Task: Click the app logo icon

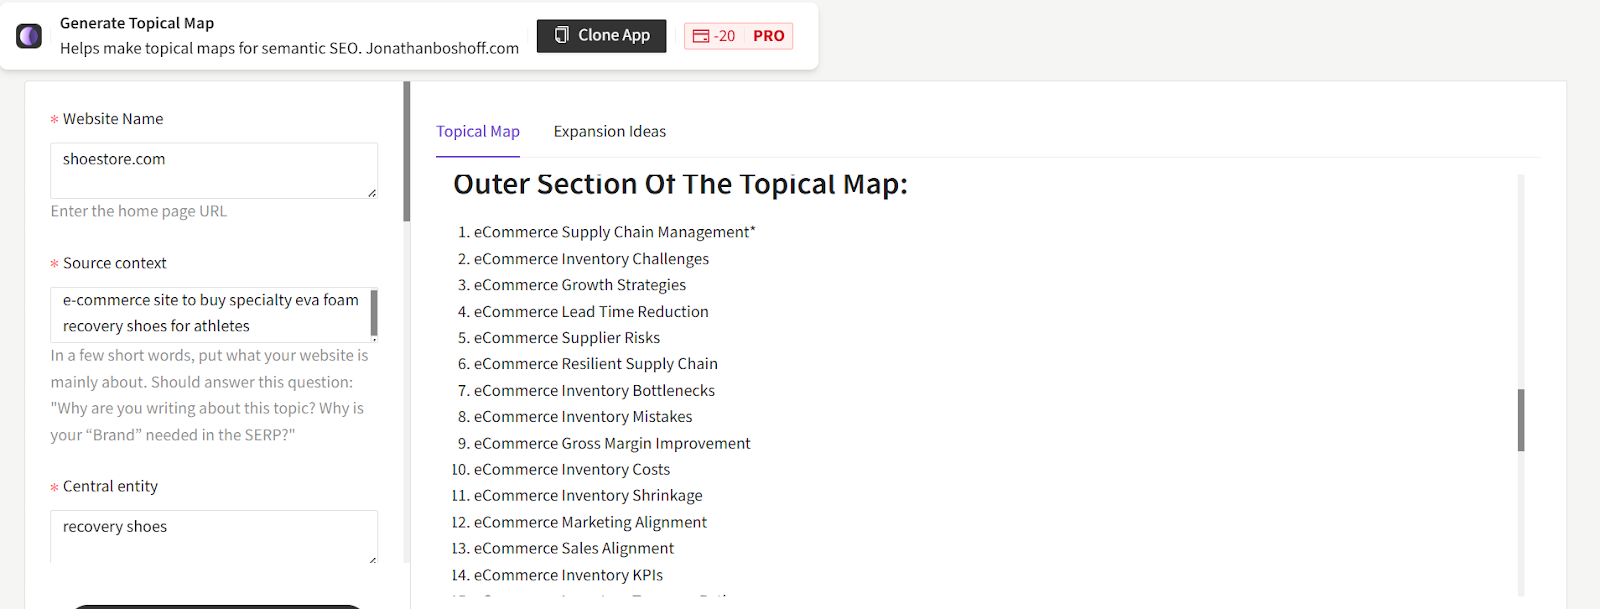Action: coord(28,35)
